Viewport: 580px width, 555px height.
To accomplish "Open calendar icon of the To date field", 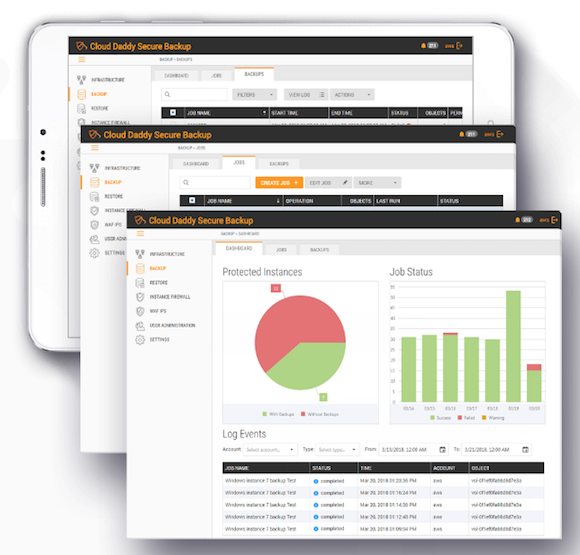I will click(x=525, y=450).
